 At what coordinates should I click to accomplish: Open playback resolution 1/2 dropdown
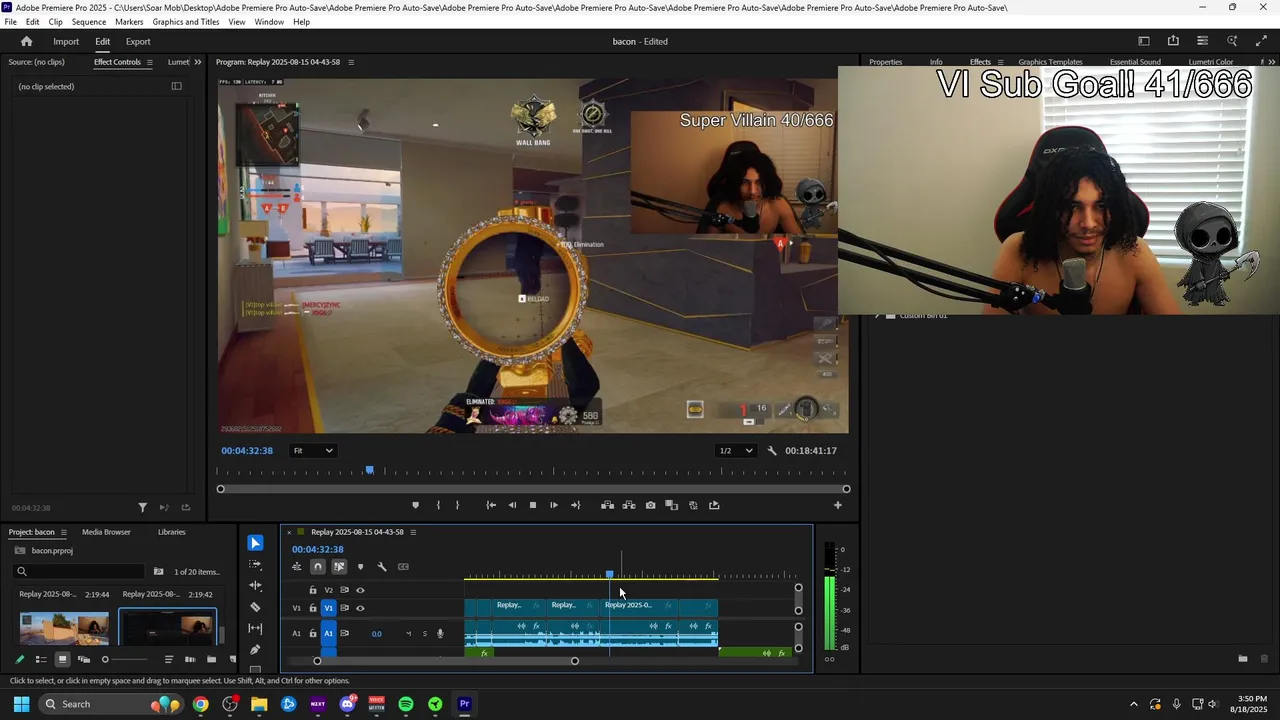pyautogui.click(x=735, y=451)
